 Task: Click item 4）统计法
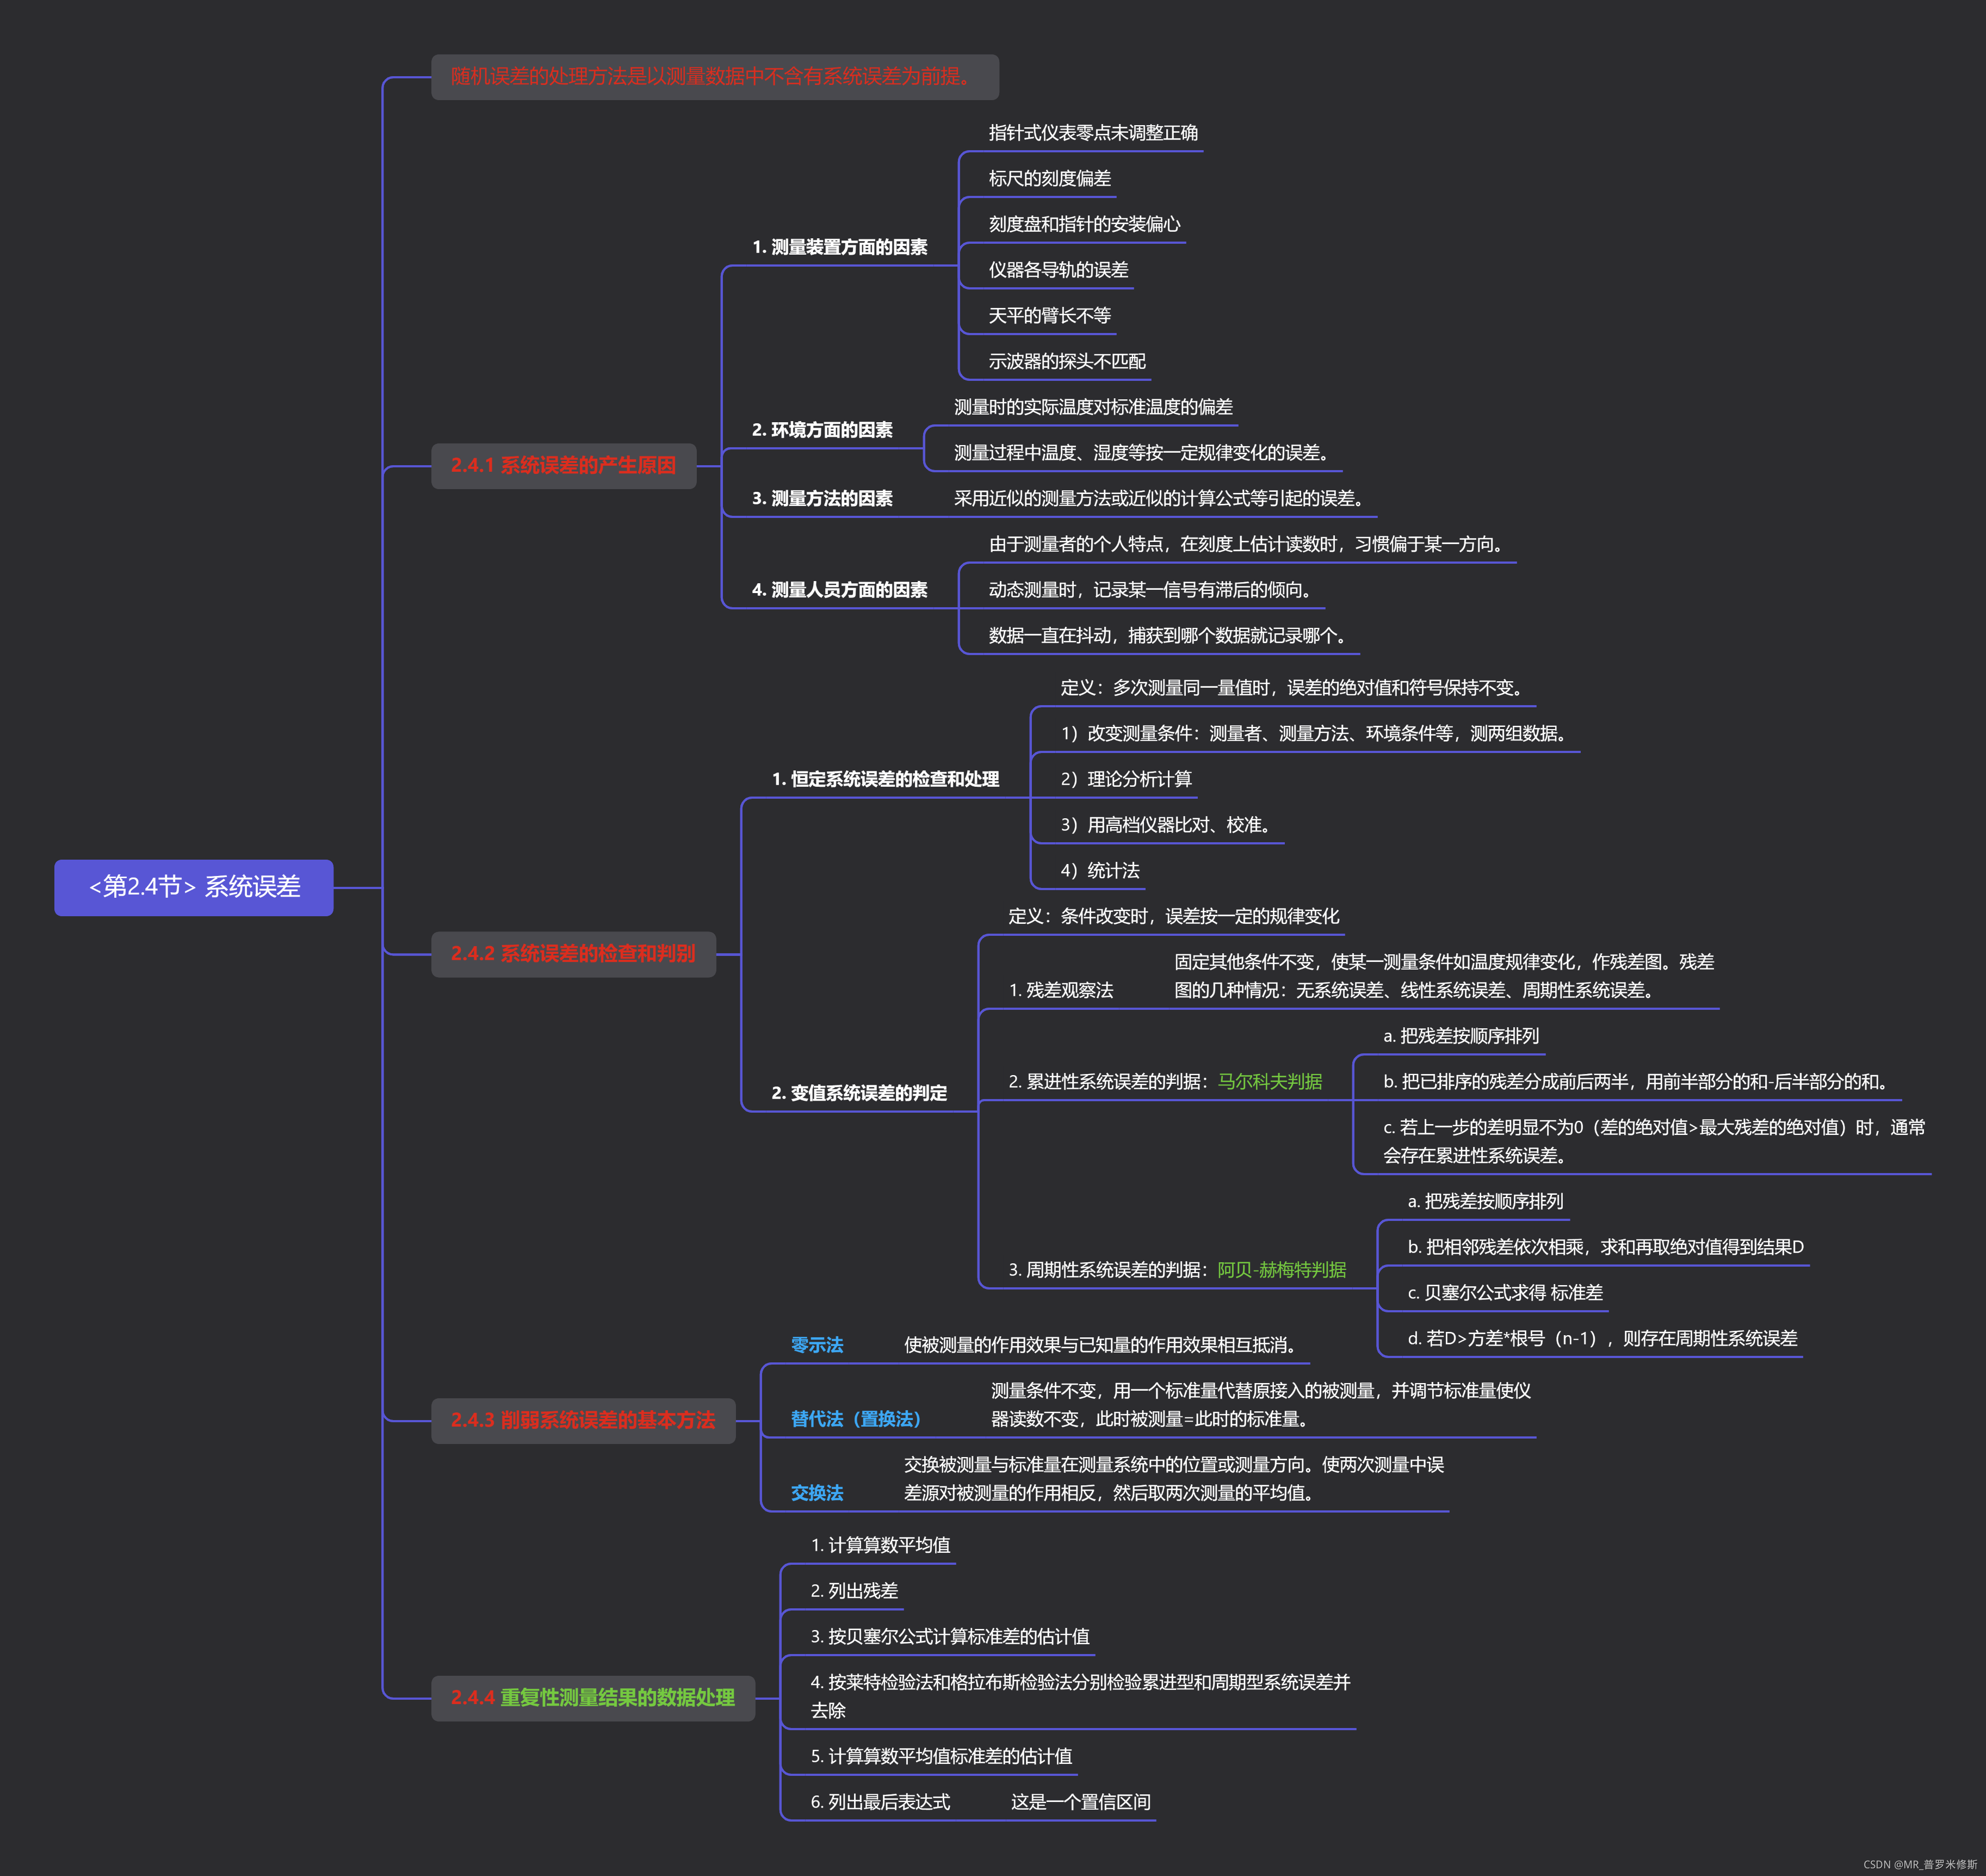(1100, 870)
